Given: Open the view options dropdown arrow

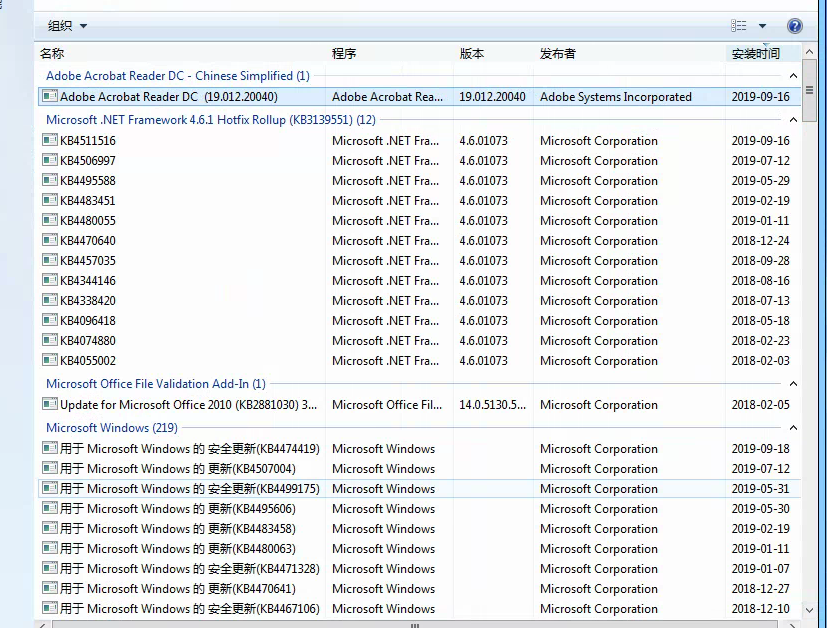Looking at the screenshot, I should coord(762,25).
